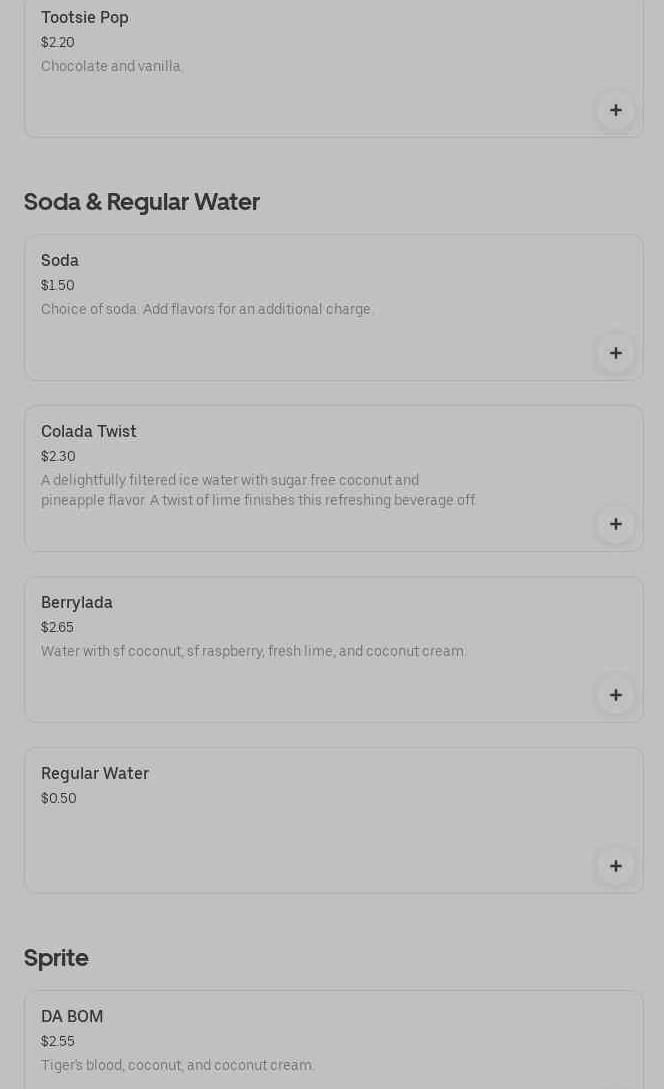Open the DA BOM item title
This screenshot has width=664, height=1089.
[72, 1017]
